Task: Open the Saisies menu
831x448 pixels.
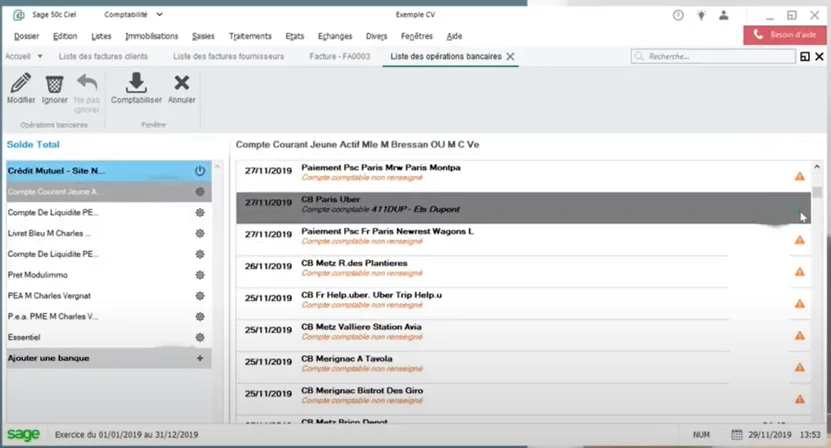Action: 203,36
